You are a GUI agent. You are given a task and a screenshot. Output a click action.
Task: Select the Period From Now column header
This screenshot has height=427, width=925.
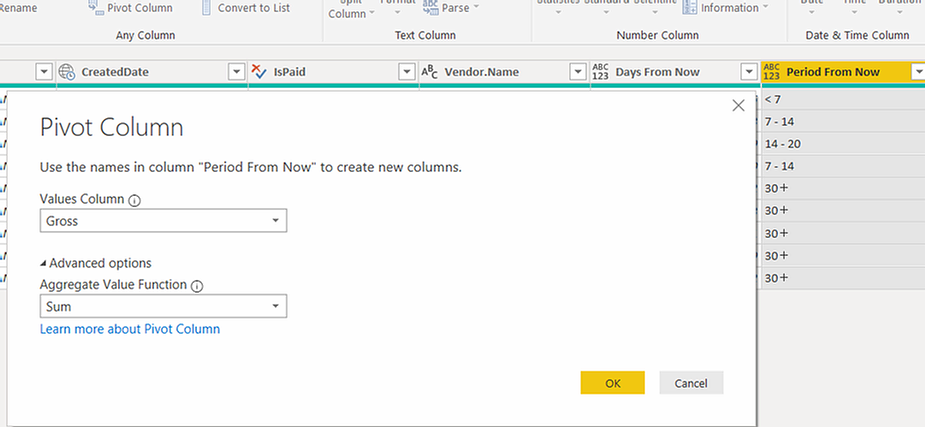click(843, 72)
